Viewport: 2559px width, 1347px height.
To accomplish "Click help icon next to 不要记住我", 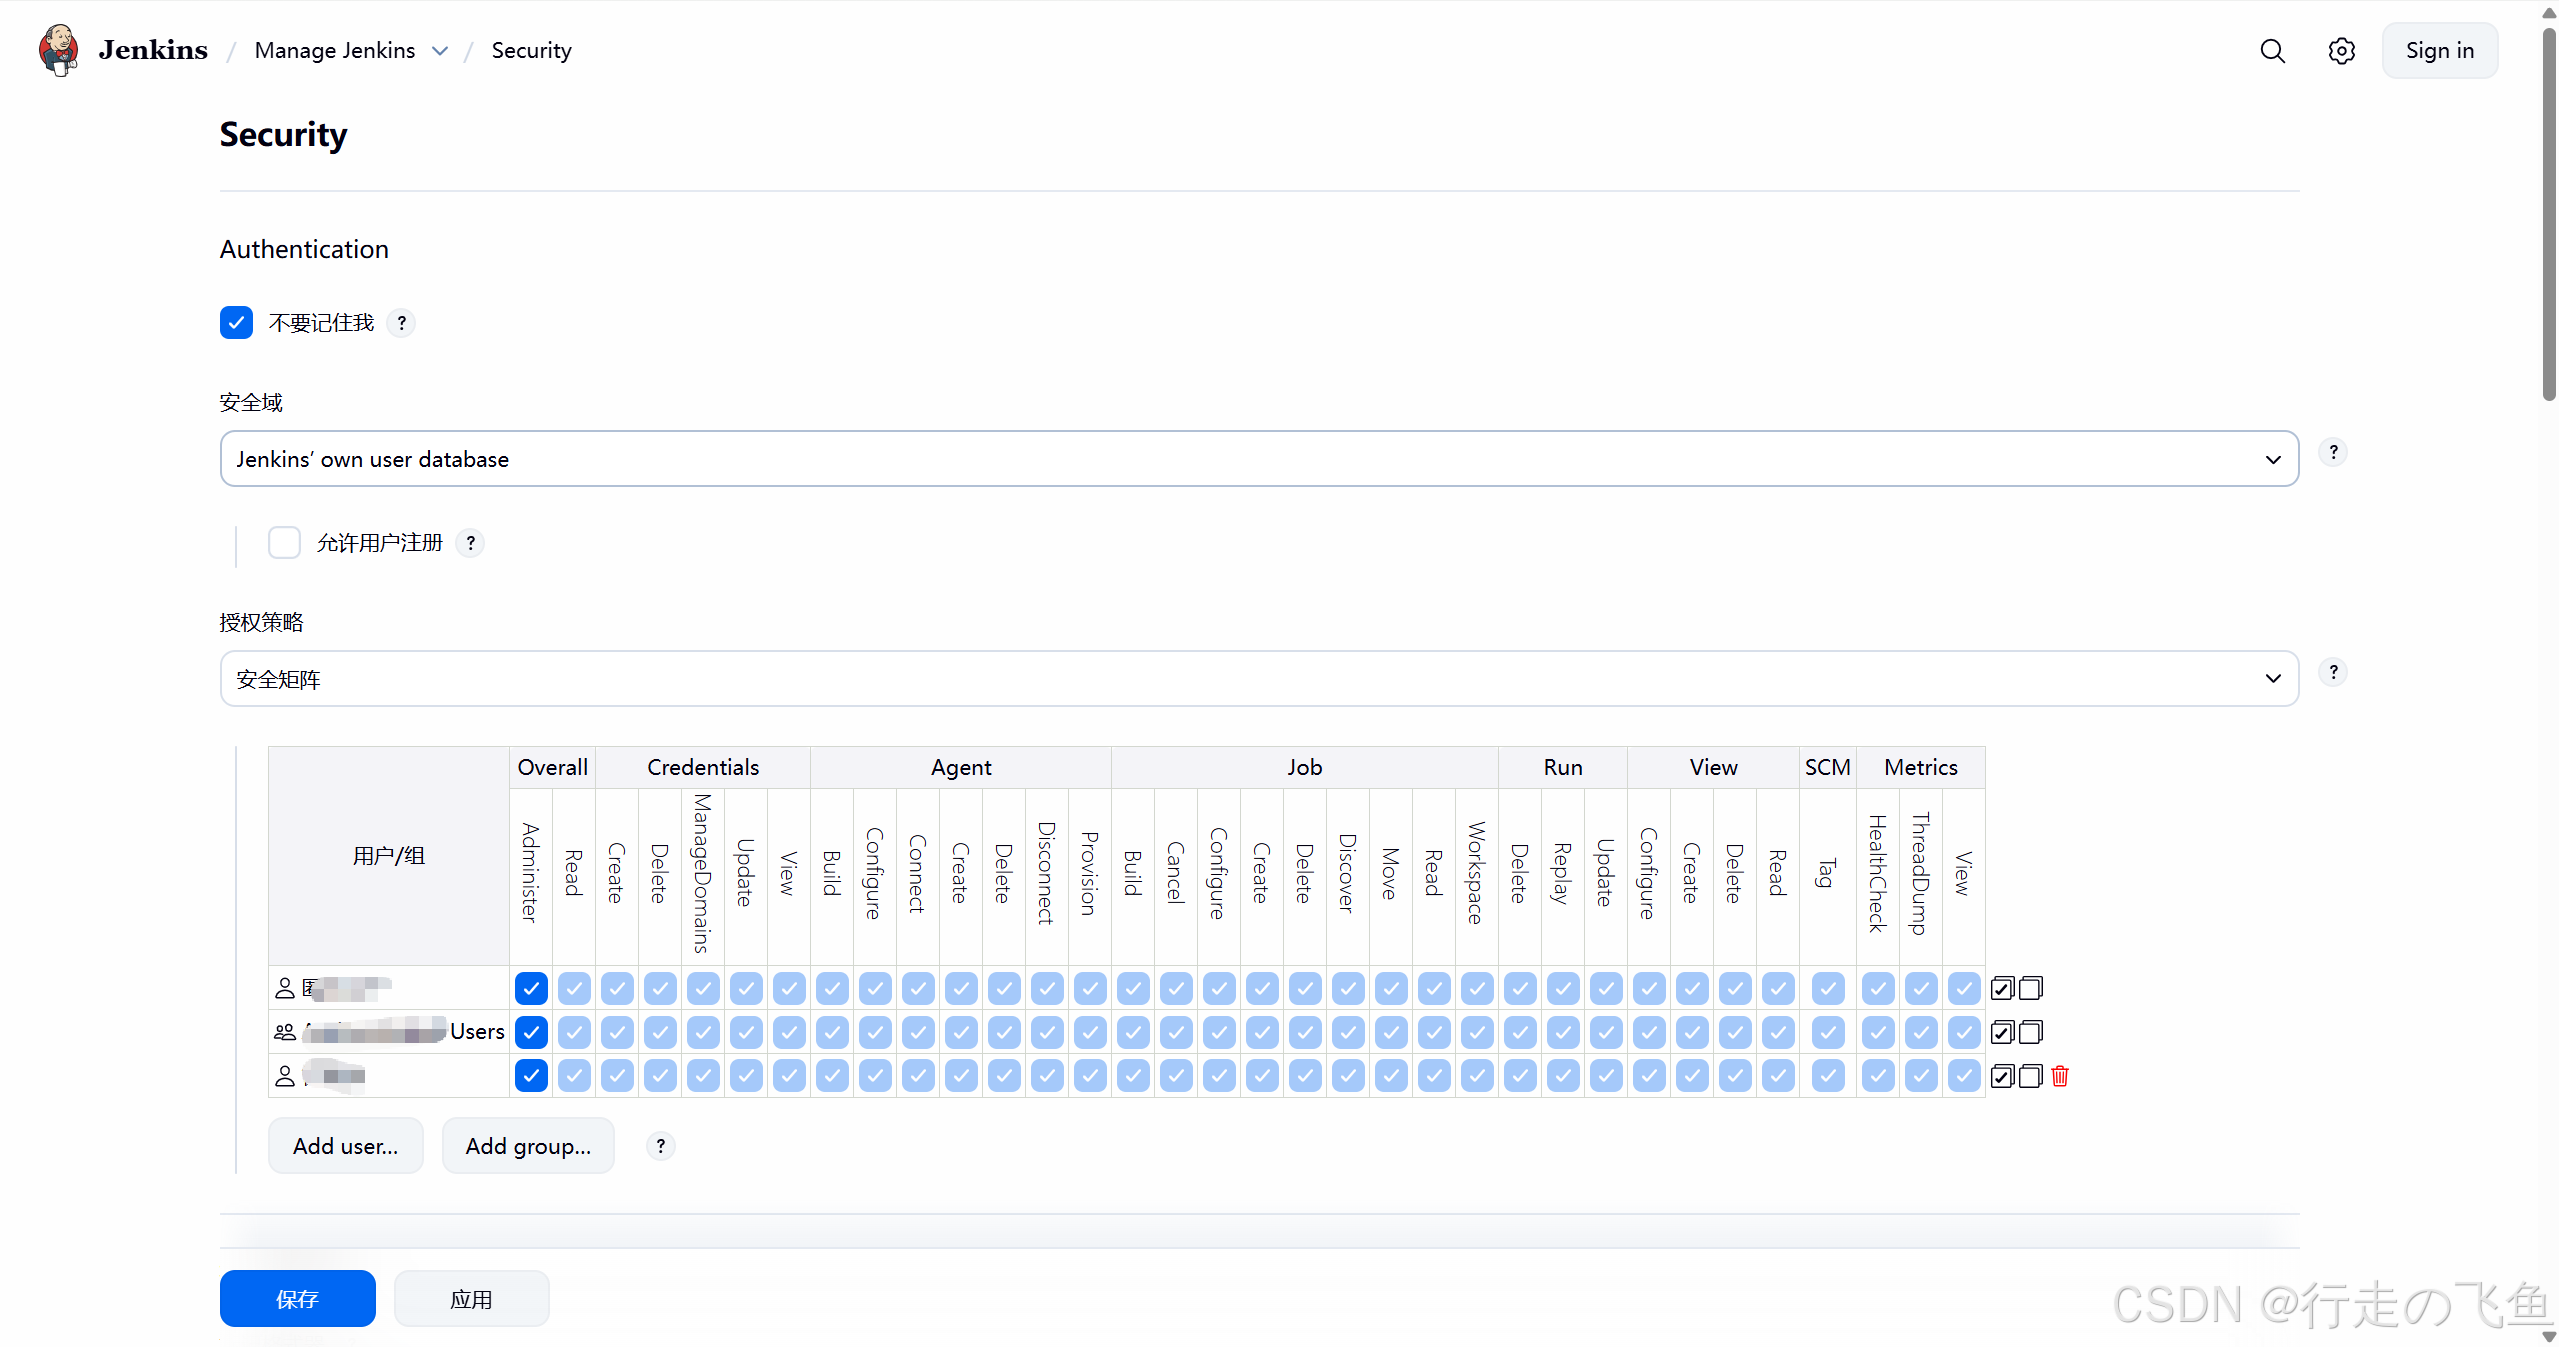I will [401, 323].
